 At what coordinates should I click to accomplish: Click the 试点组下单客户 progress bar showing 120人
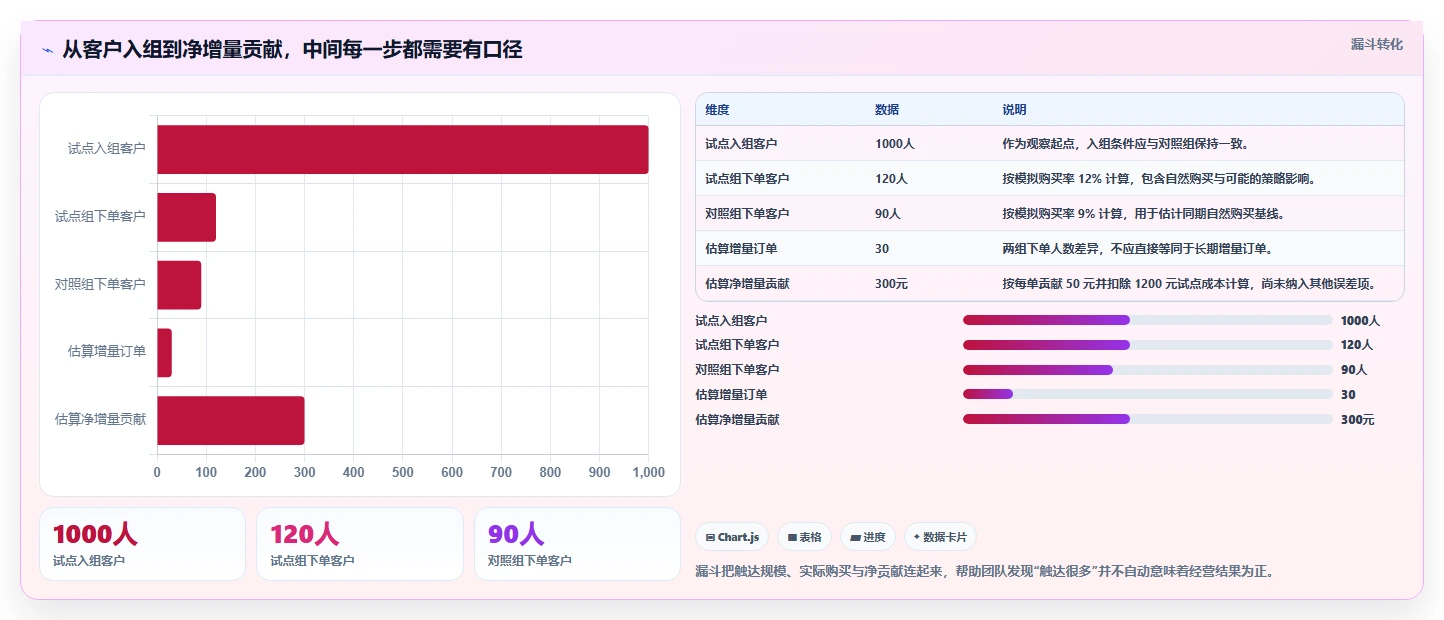point(1147,345)
